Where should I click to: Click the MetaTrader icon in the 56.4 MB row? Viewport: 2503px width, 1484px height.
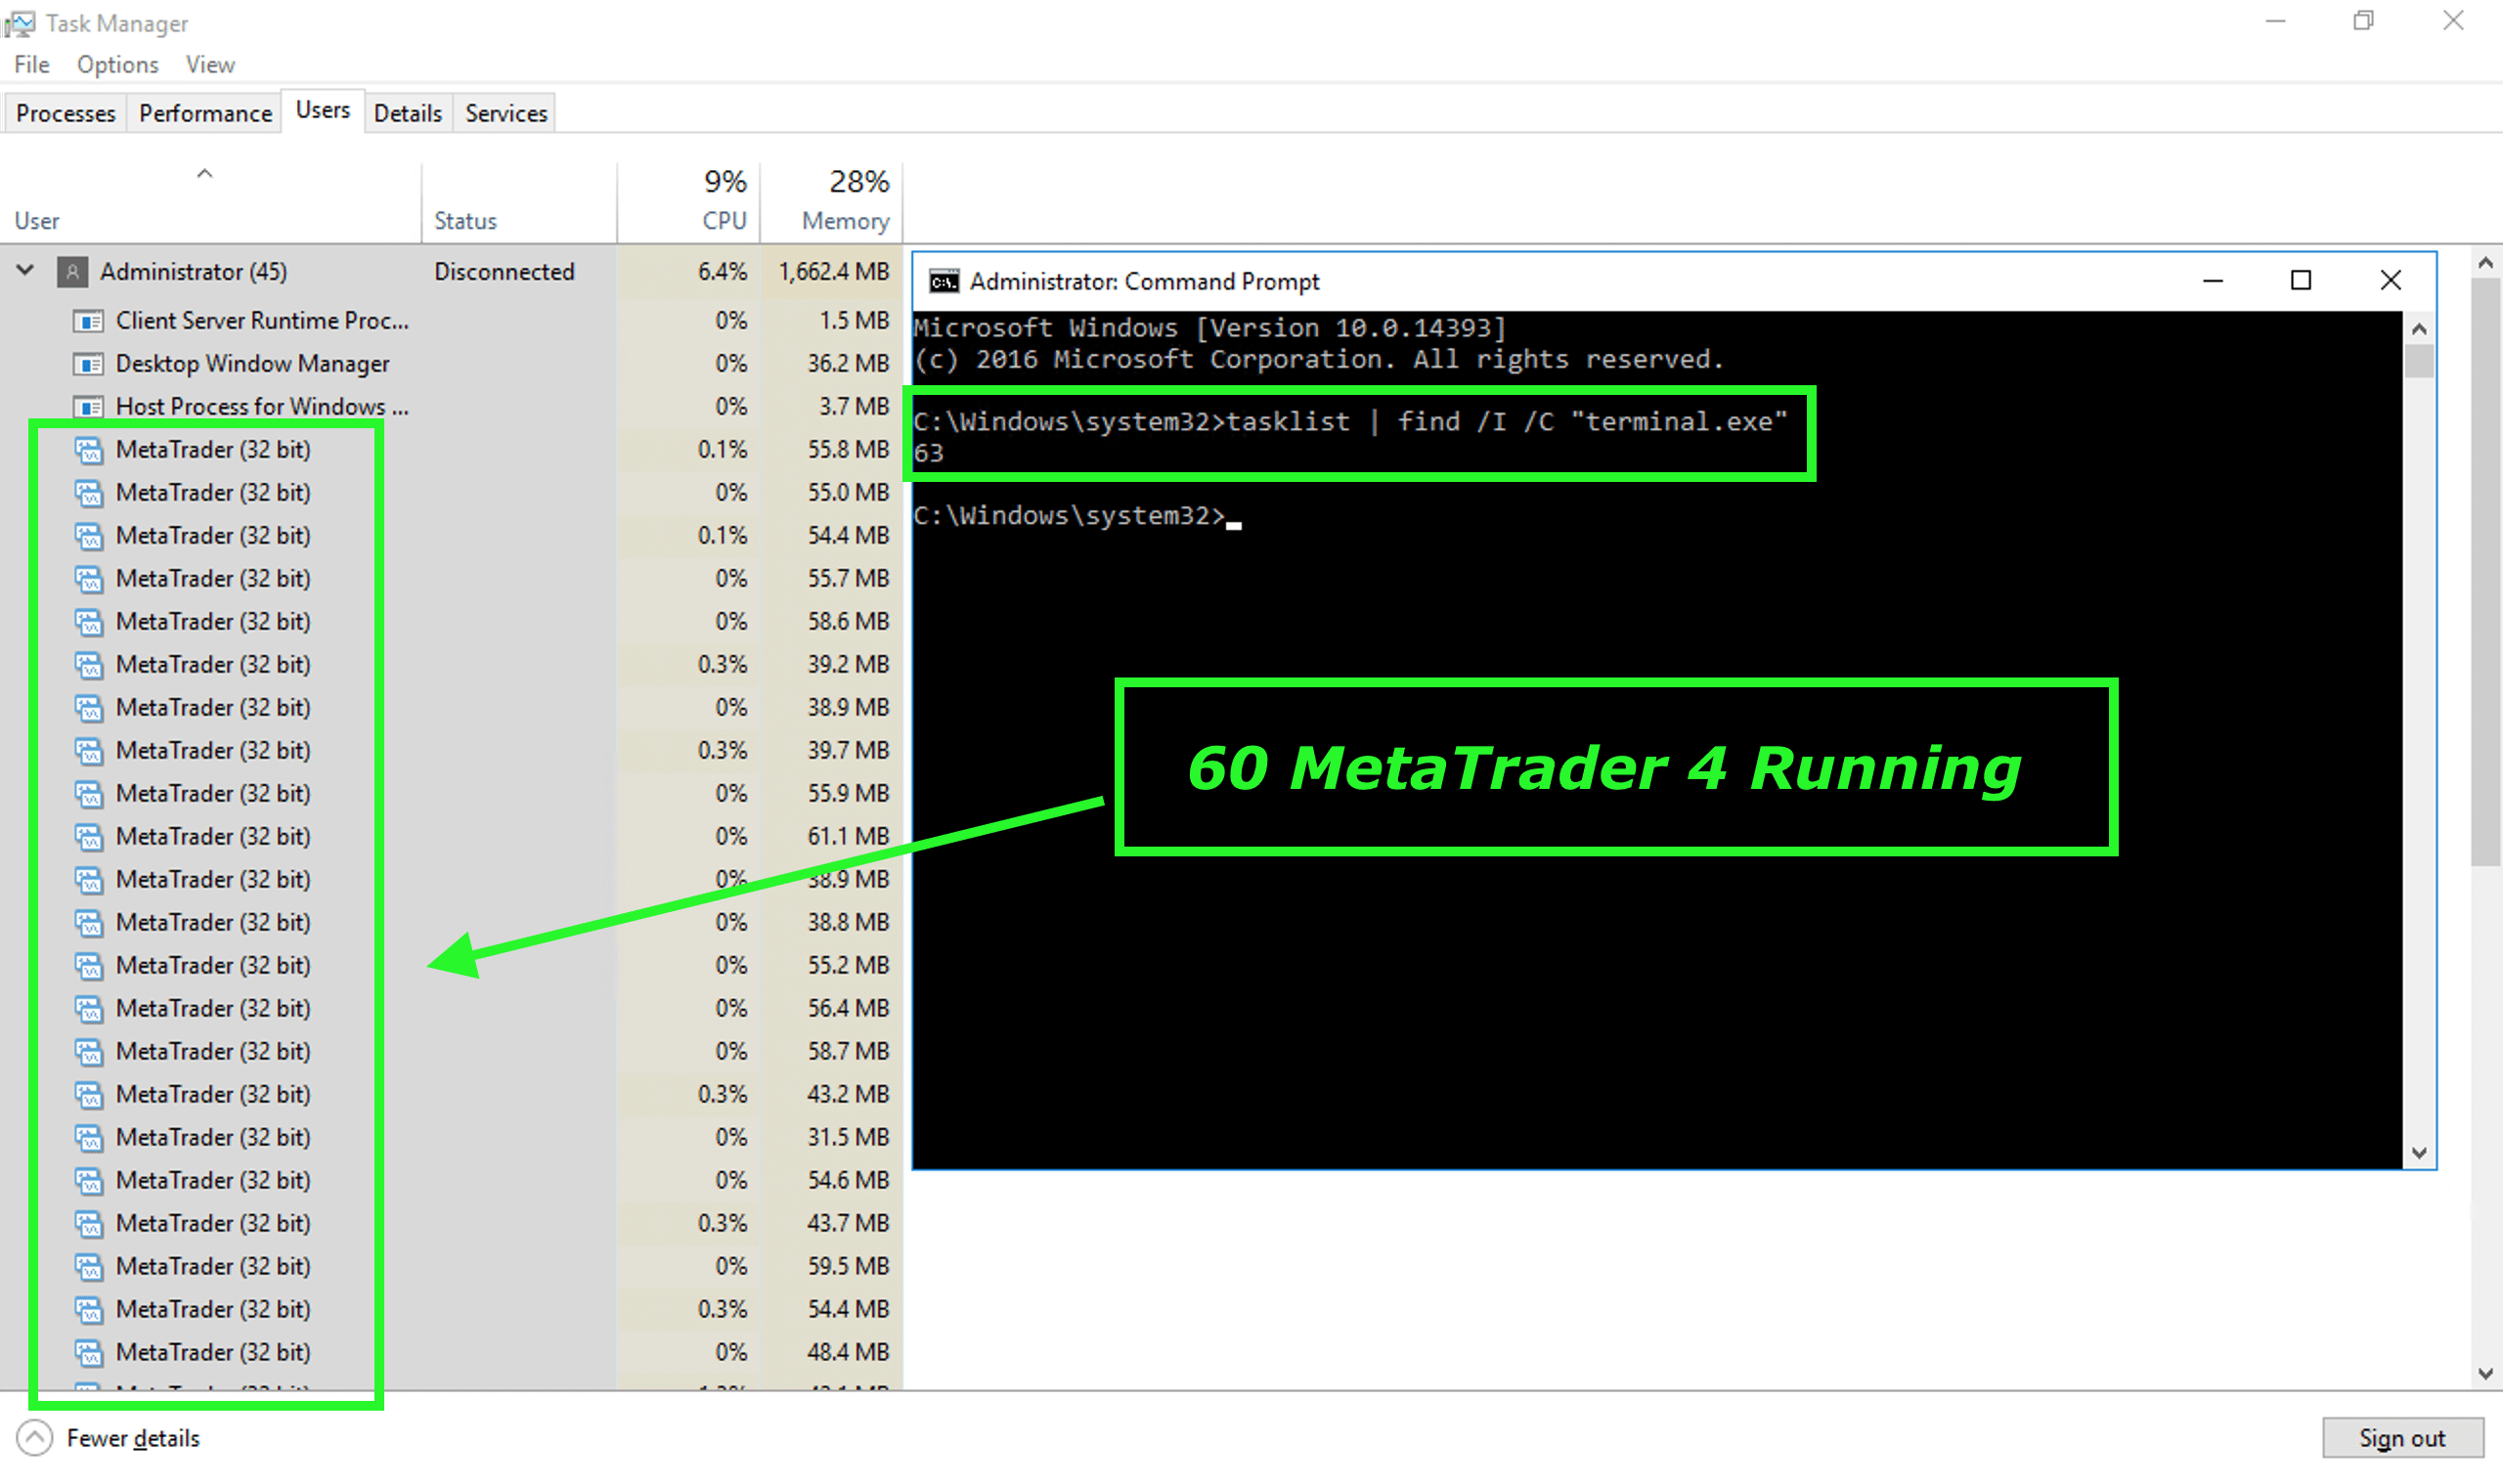[89, 1009]
